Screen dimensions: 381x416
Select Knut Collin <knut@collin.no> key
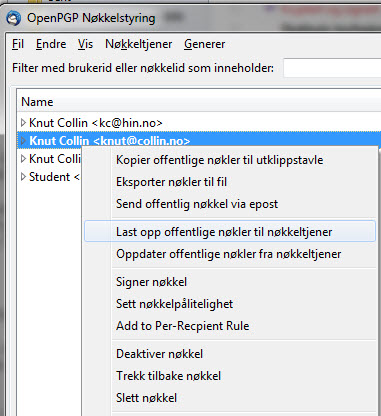pos(109,141)
